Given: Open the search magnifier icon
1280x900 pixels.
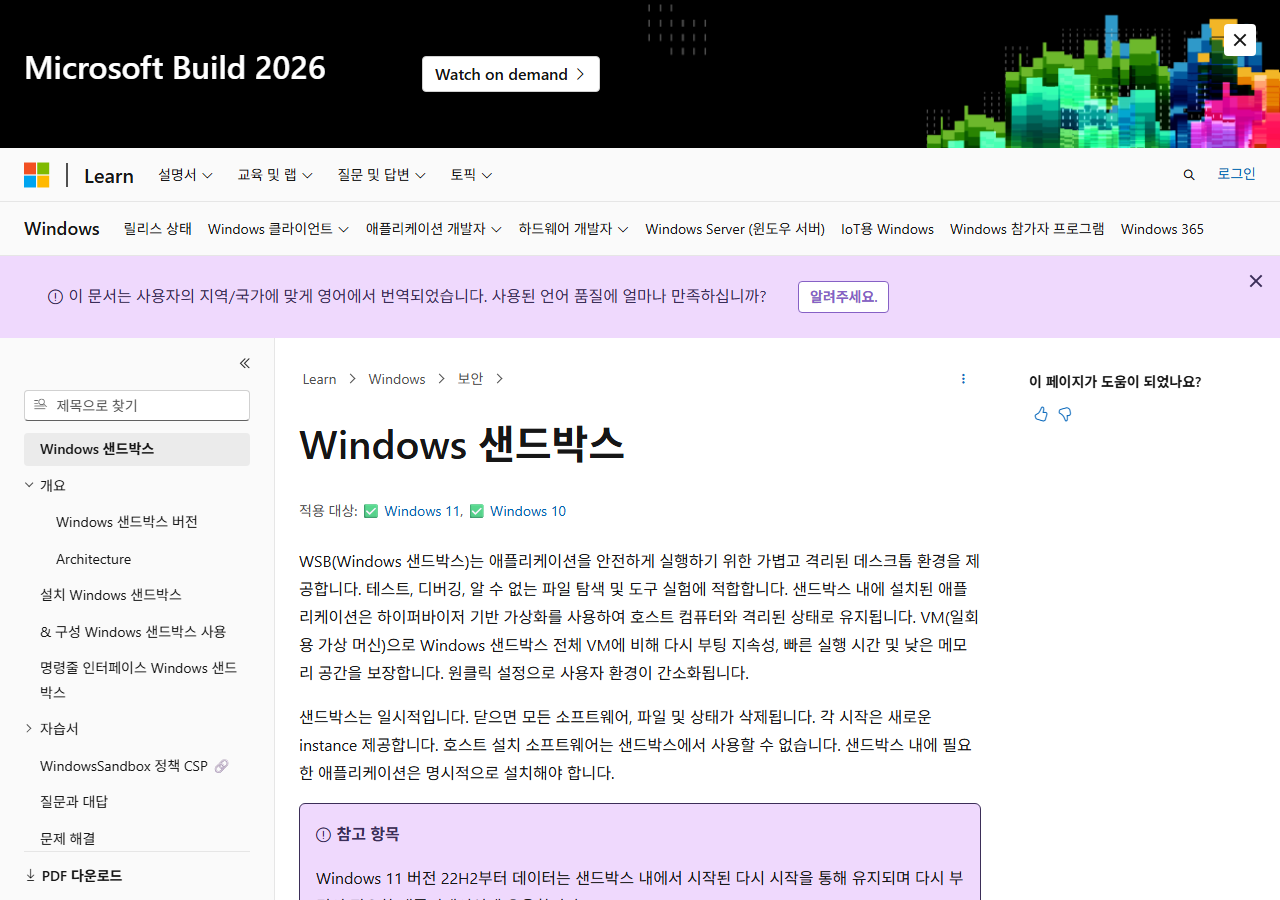Looking at the screenshot, I should (x=1189, y=175).
